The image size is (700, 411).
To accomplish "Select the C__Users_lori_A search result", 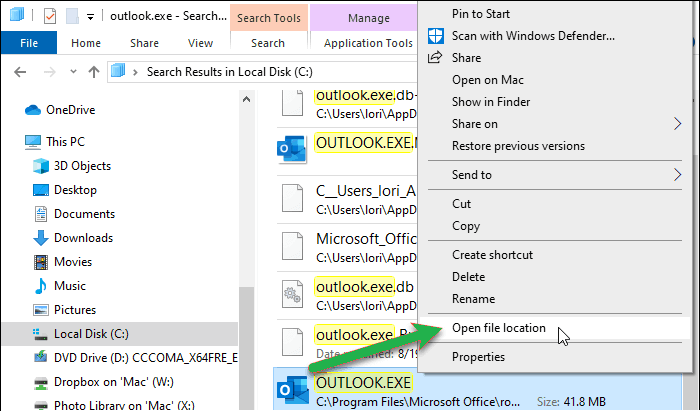I will click(346, 199).
